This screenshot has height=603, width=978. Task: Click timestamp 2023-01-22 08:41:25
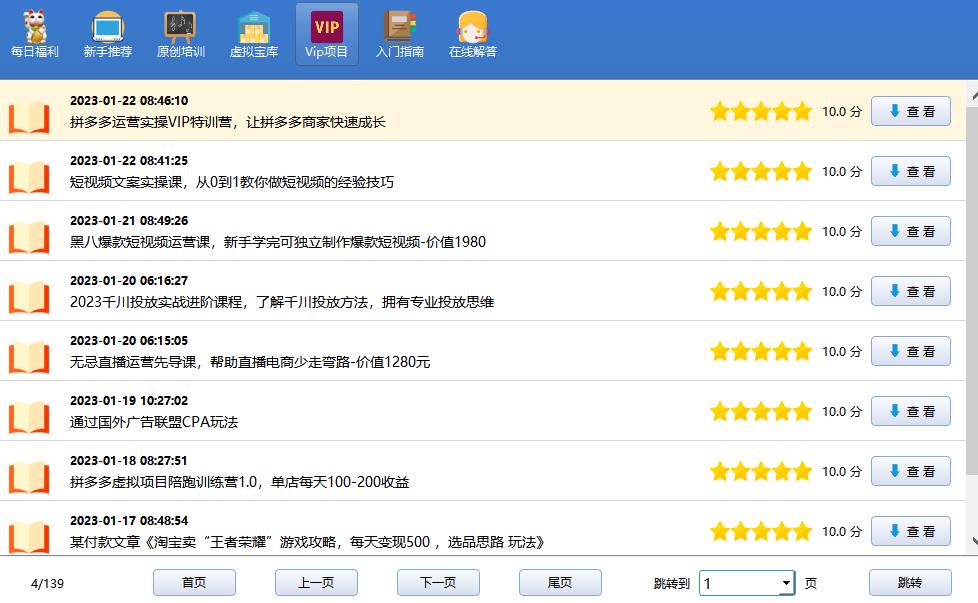[x=129, y=160]
